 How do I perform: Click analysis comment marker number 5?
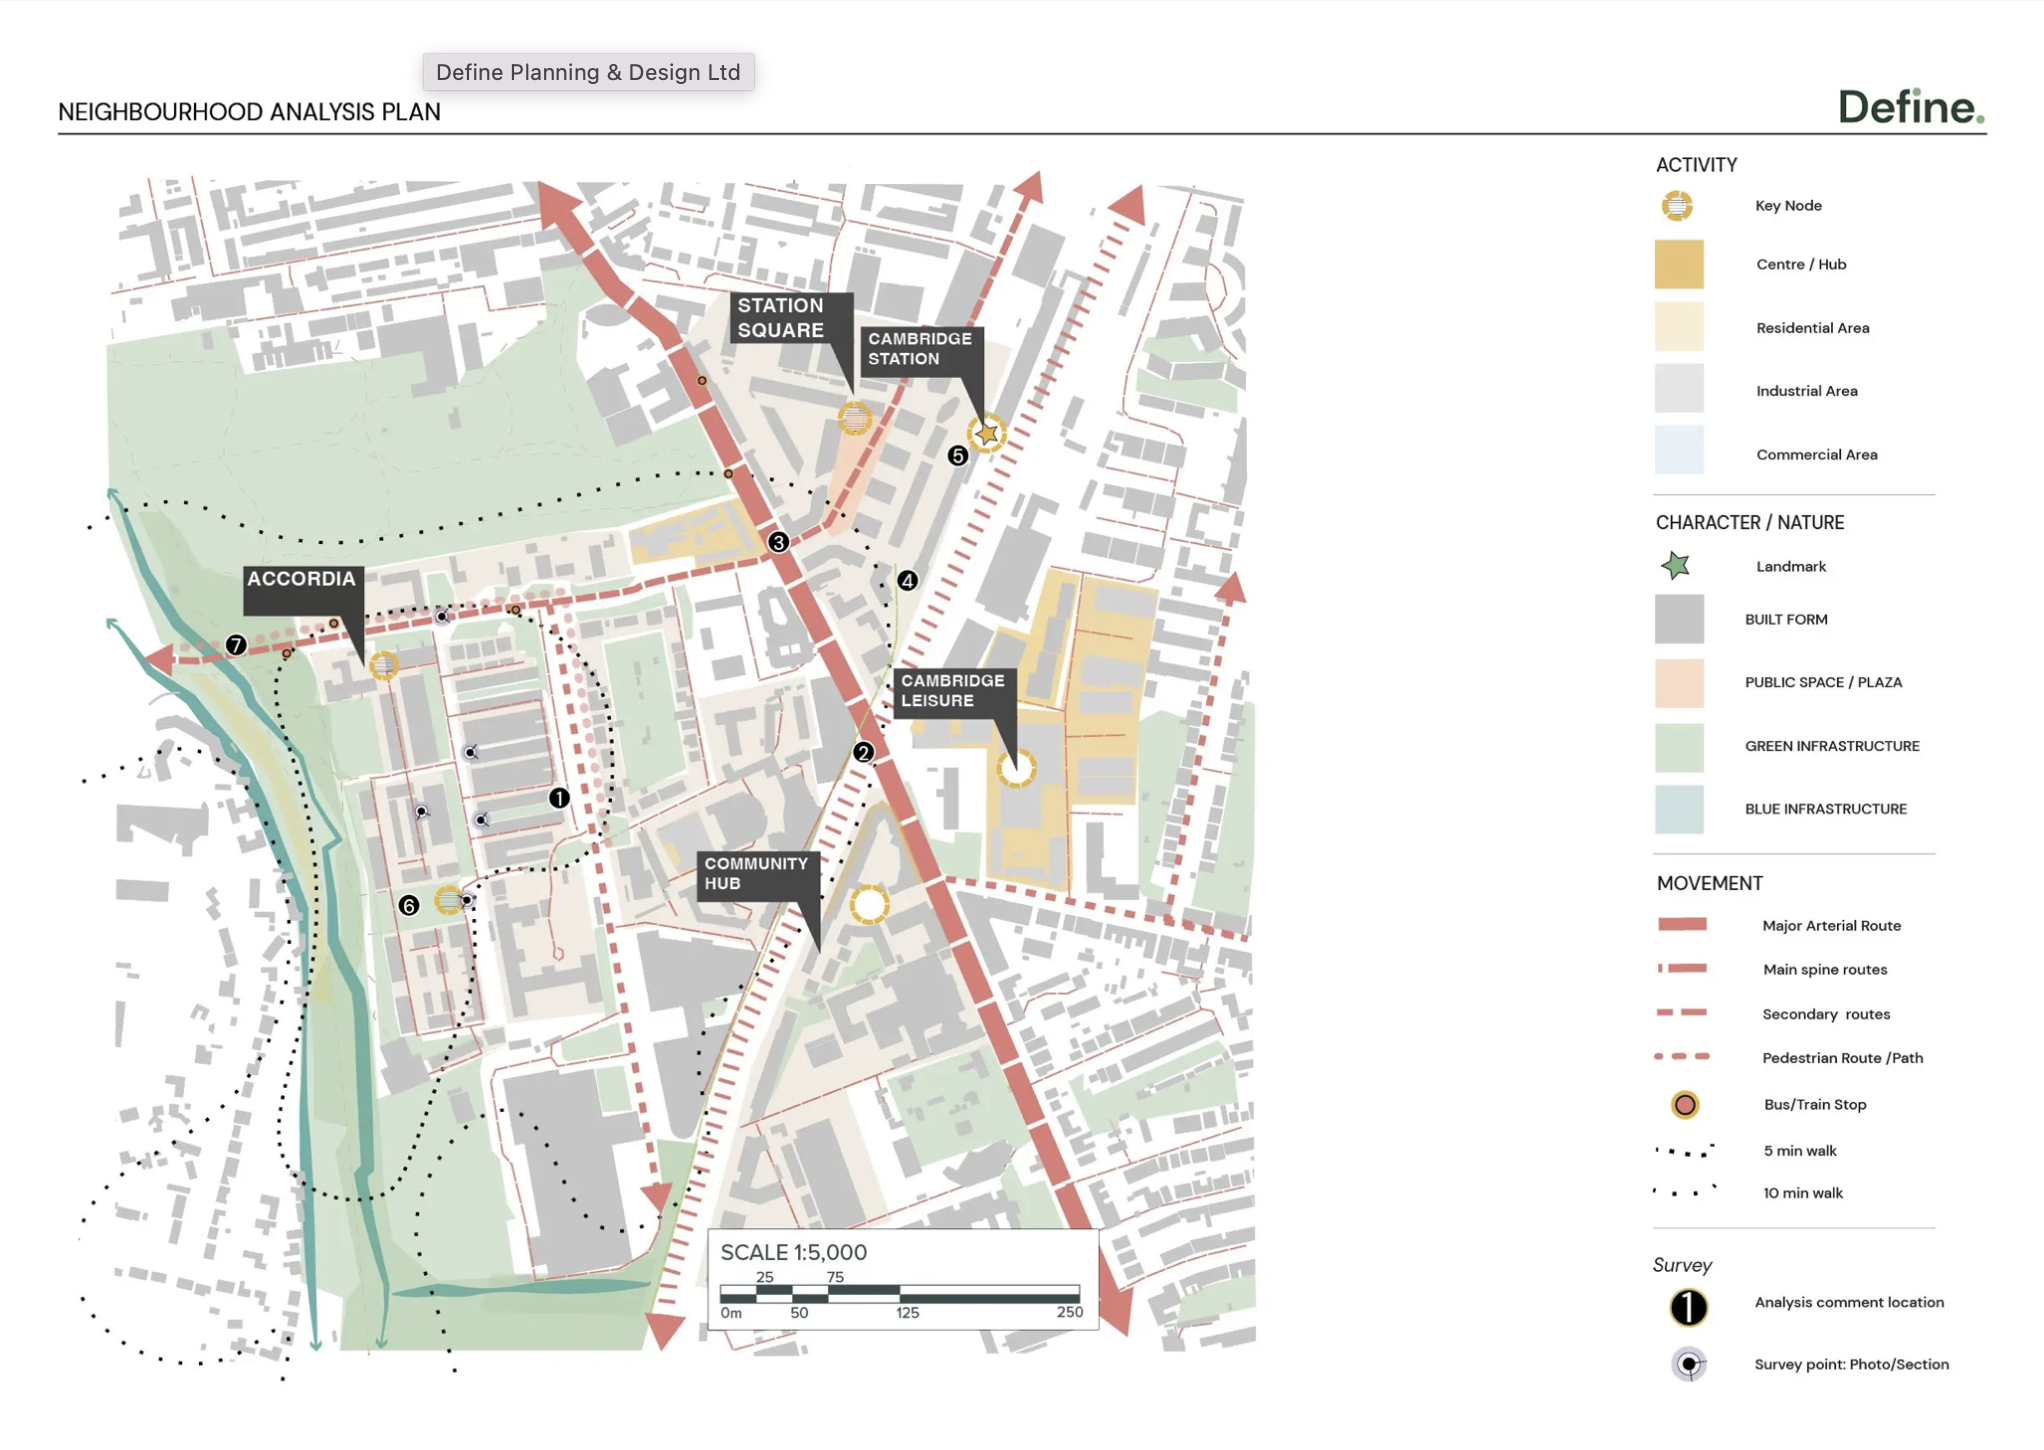(958, 456)
